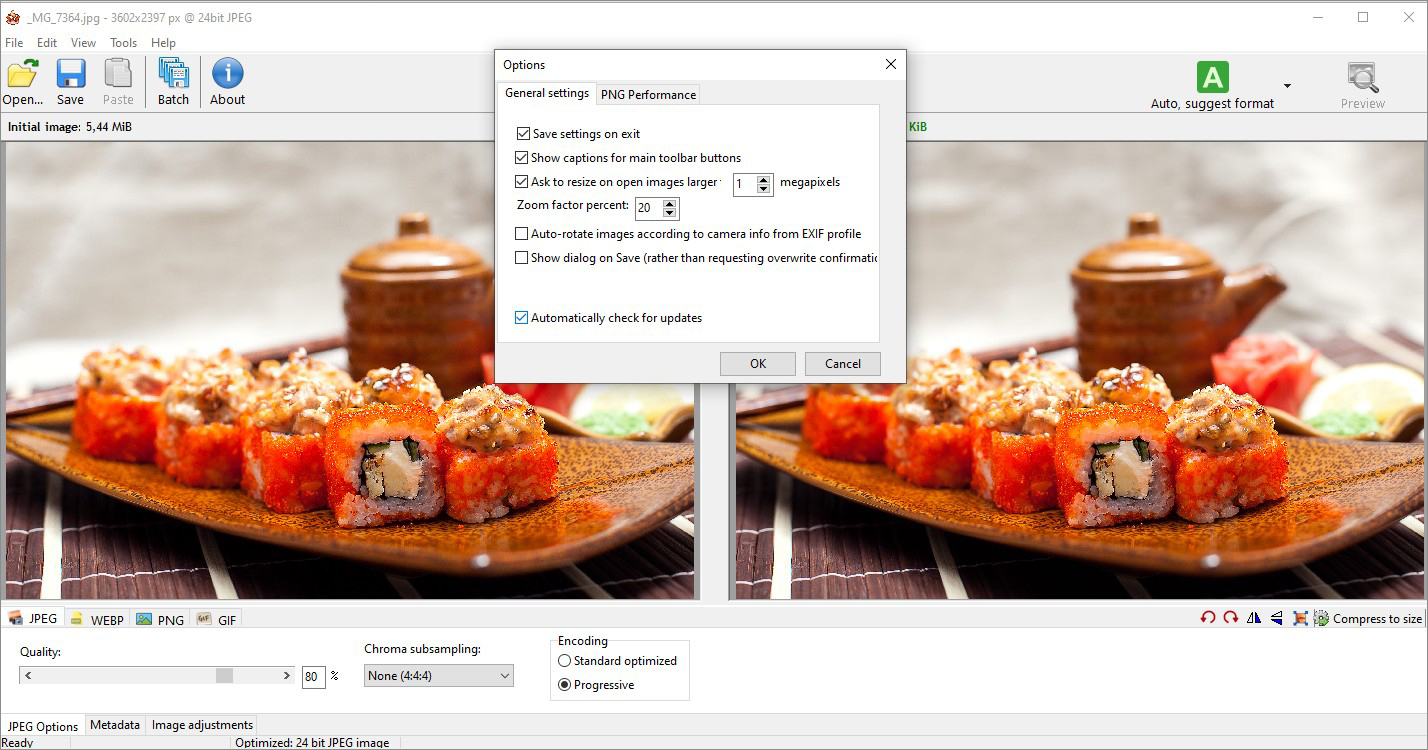The image size is (1428, 750).
Task: Expand the Chroma subsampling dropdown
Action: [x=439, y=676]
